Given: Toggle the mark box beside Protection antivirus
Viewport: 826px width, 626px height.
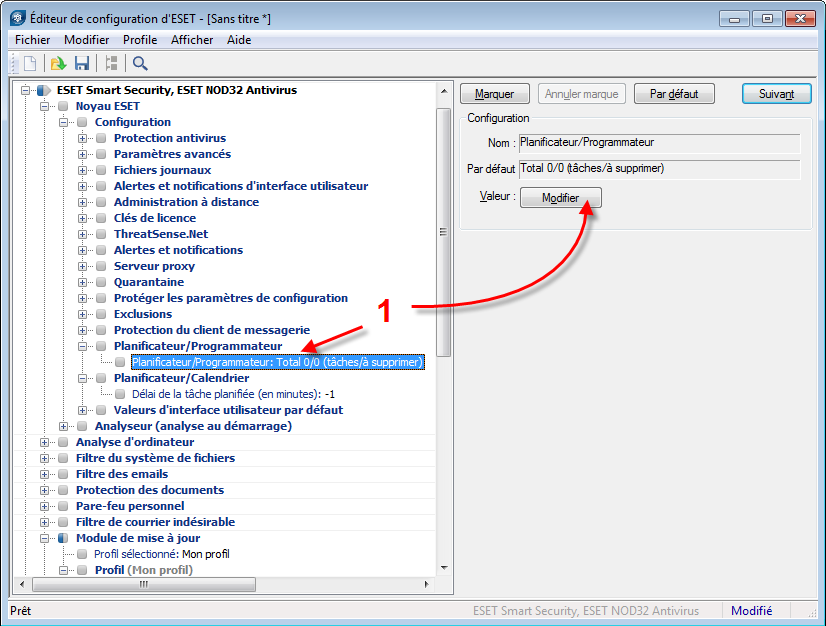Looking at the screenshot, I should (x=101, y=138).
